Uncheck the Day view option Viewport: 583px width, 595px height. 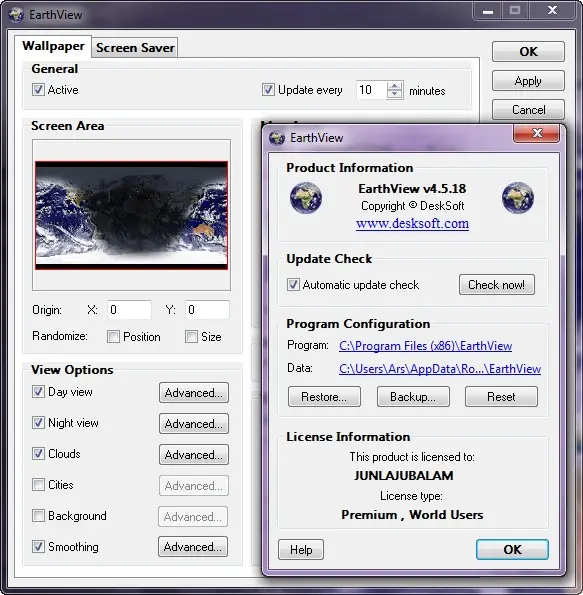click(x=38, y=392)
